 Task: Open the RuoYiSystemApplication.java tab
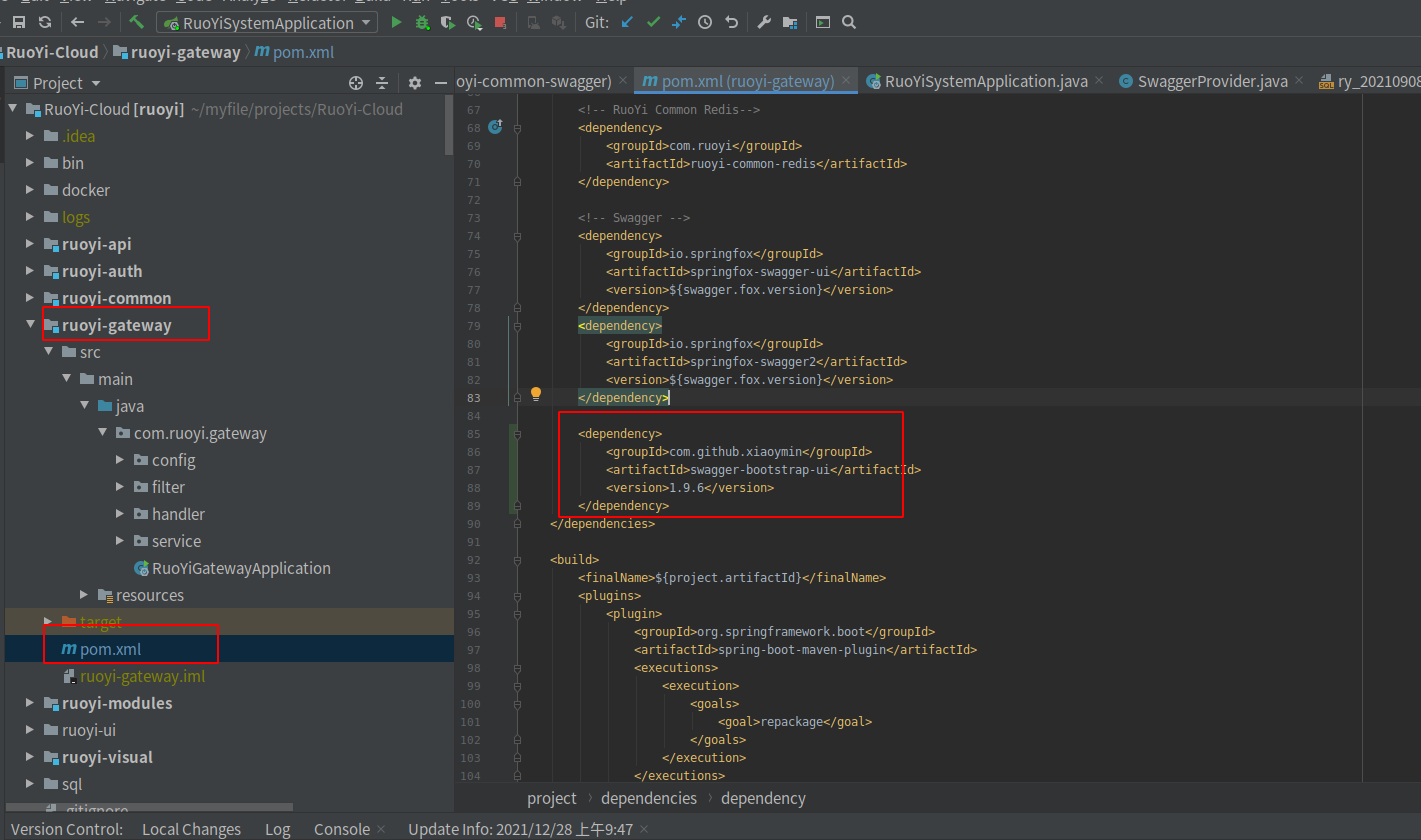pyautogui.click(x=985, y=81)
